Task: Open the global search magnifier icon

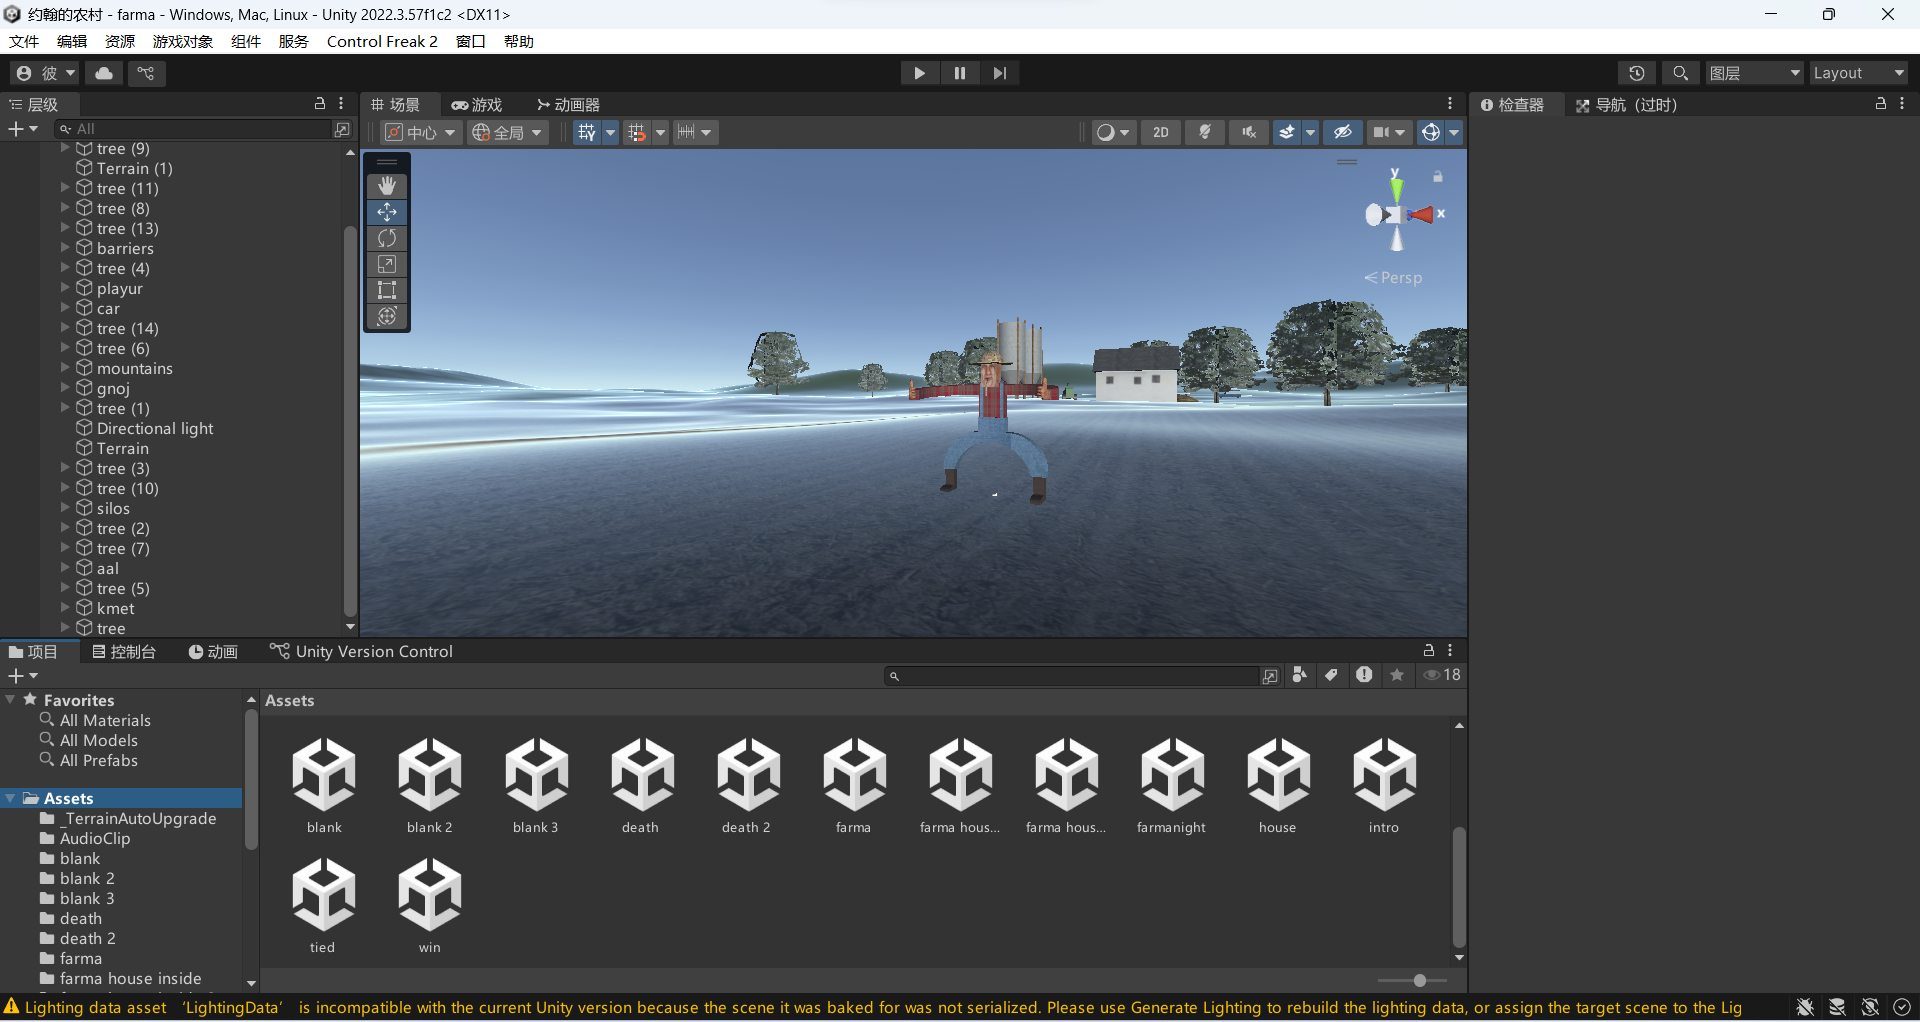Action: tap(1681, 73)
